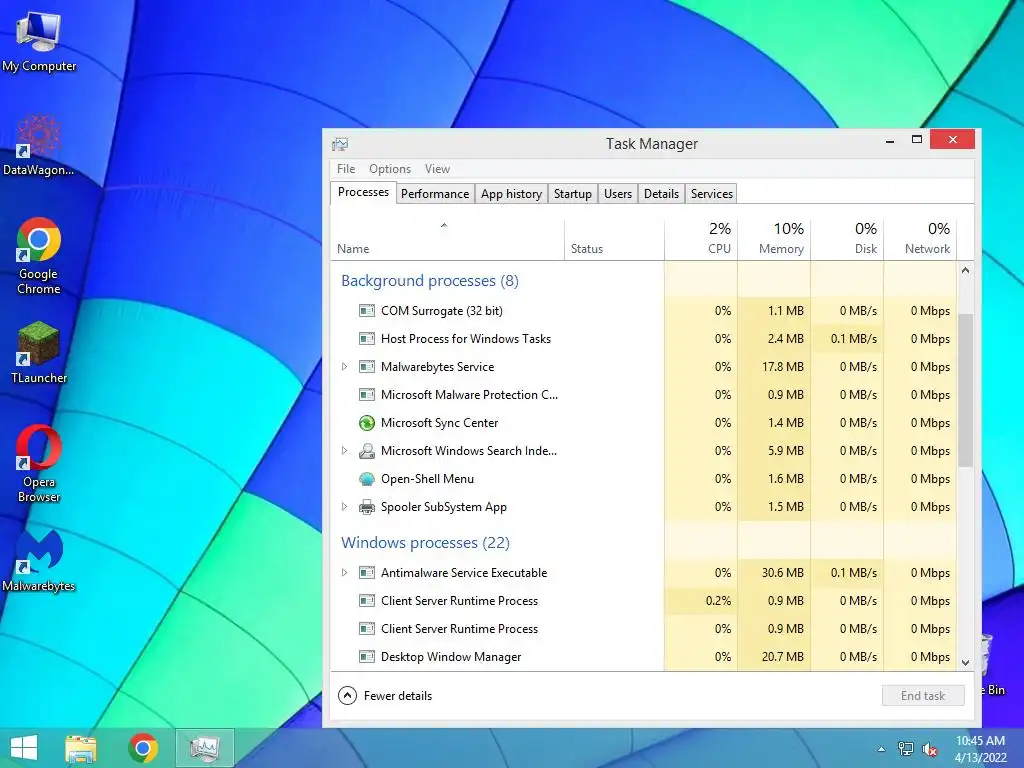Open the DataWagon desktop shortcut

(39, 145)
